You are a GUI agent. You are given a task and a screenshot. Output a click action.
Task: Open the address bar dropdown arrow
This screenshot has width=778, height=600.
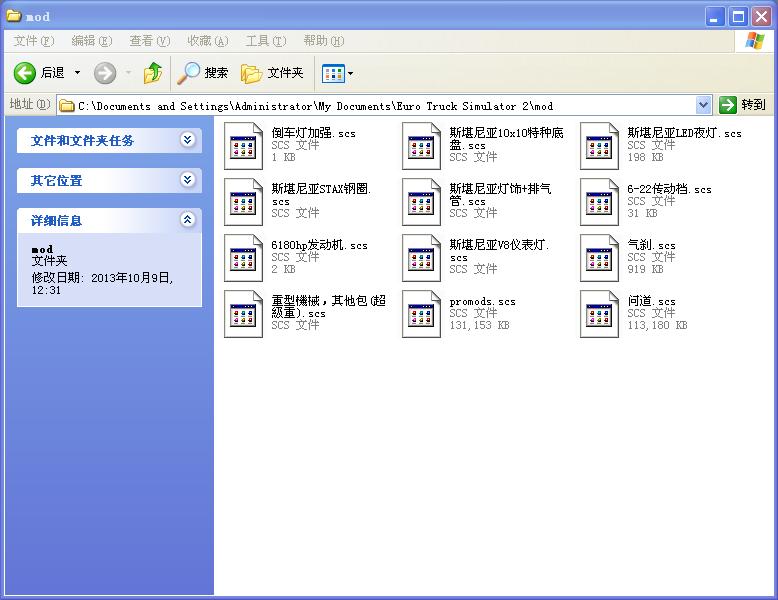point(703,105)
